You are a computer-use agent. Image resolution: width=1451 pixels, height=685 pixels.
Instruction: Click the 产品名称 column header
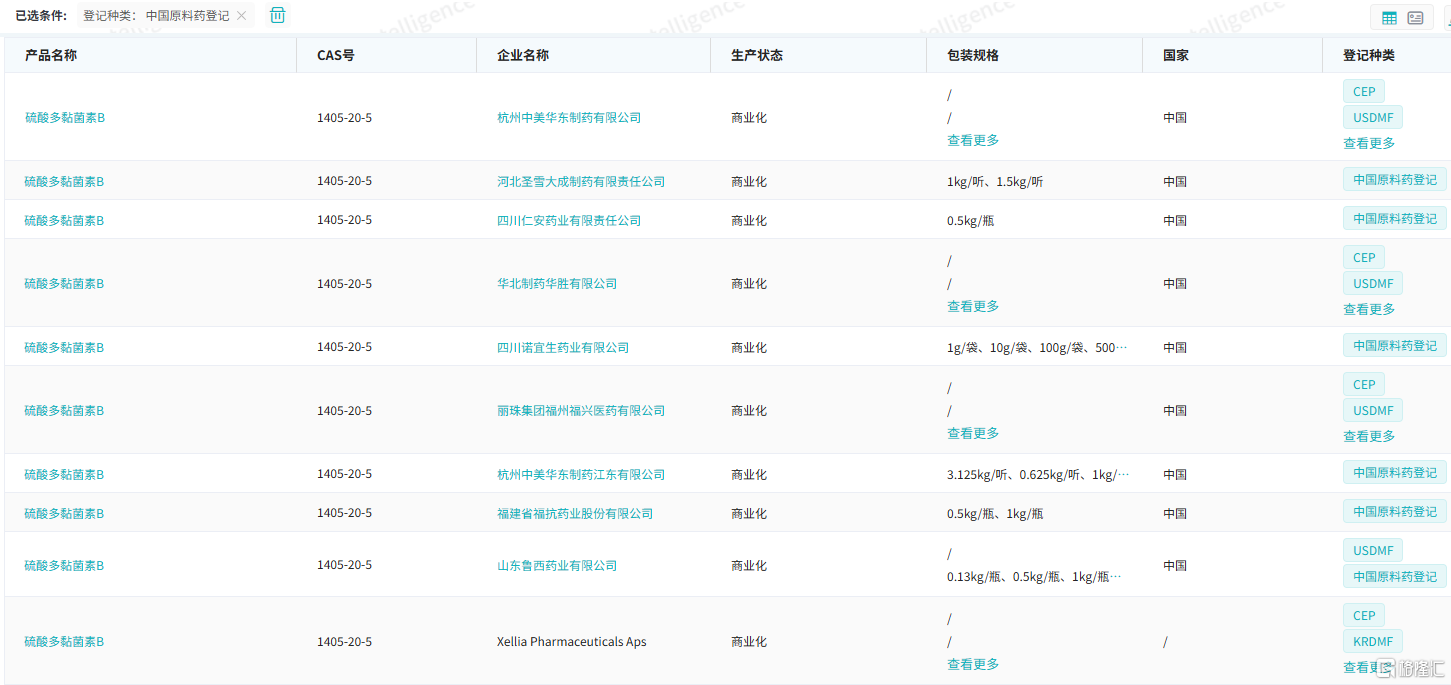pos(51,55)
